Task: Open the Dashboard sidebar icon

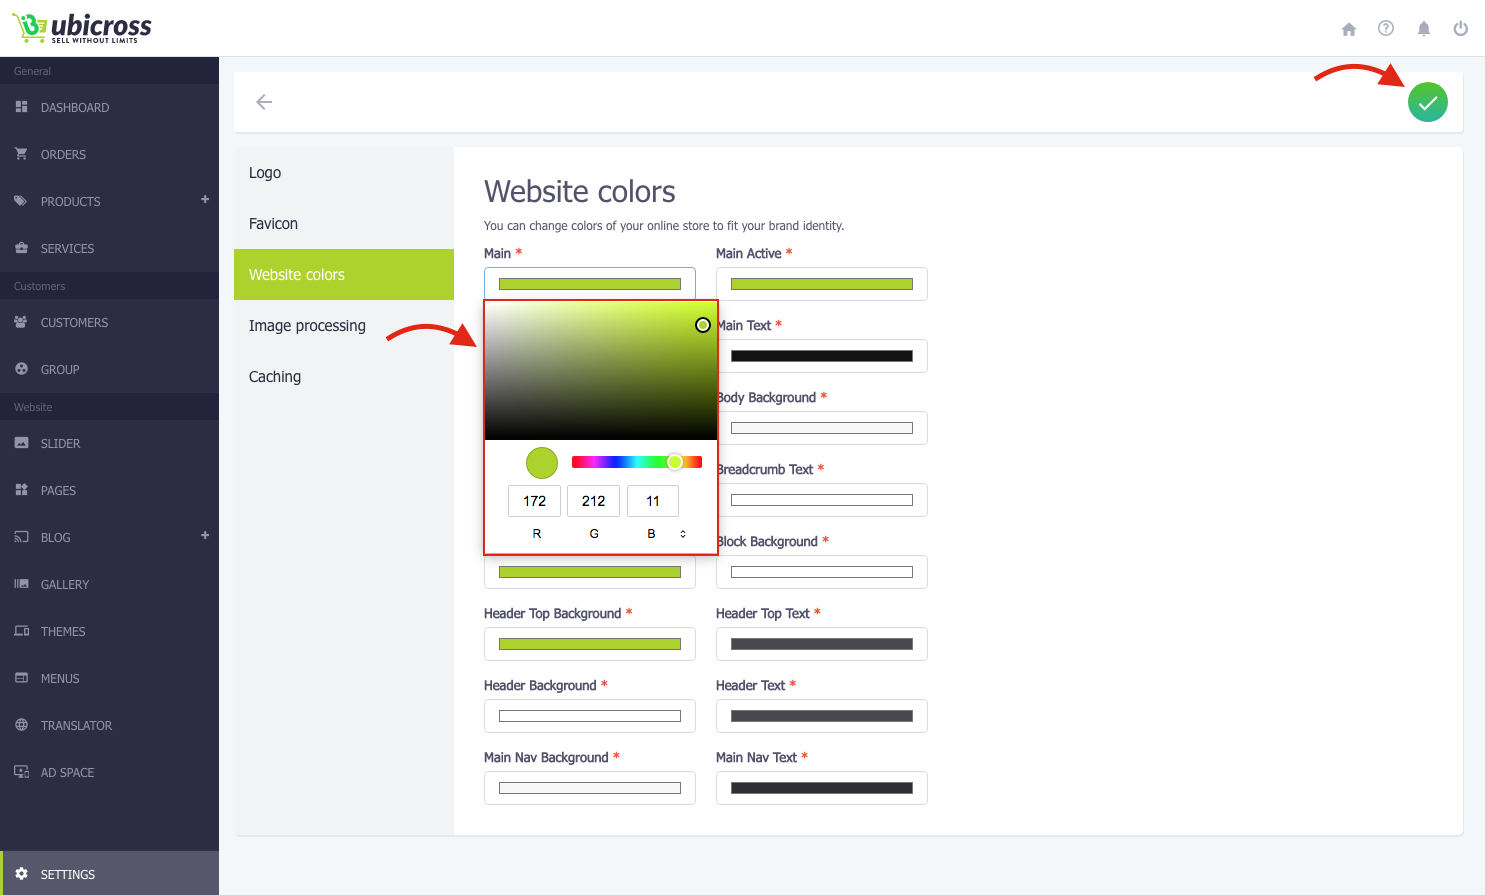Action: click(21, 106)
